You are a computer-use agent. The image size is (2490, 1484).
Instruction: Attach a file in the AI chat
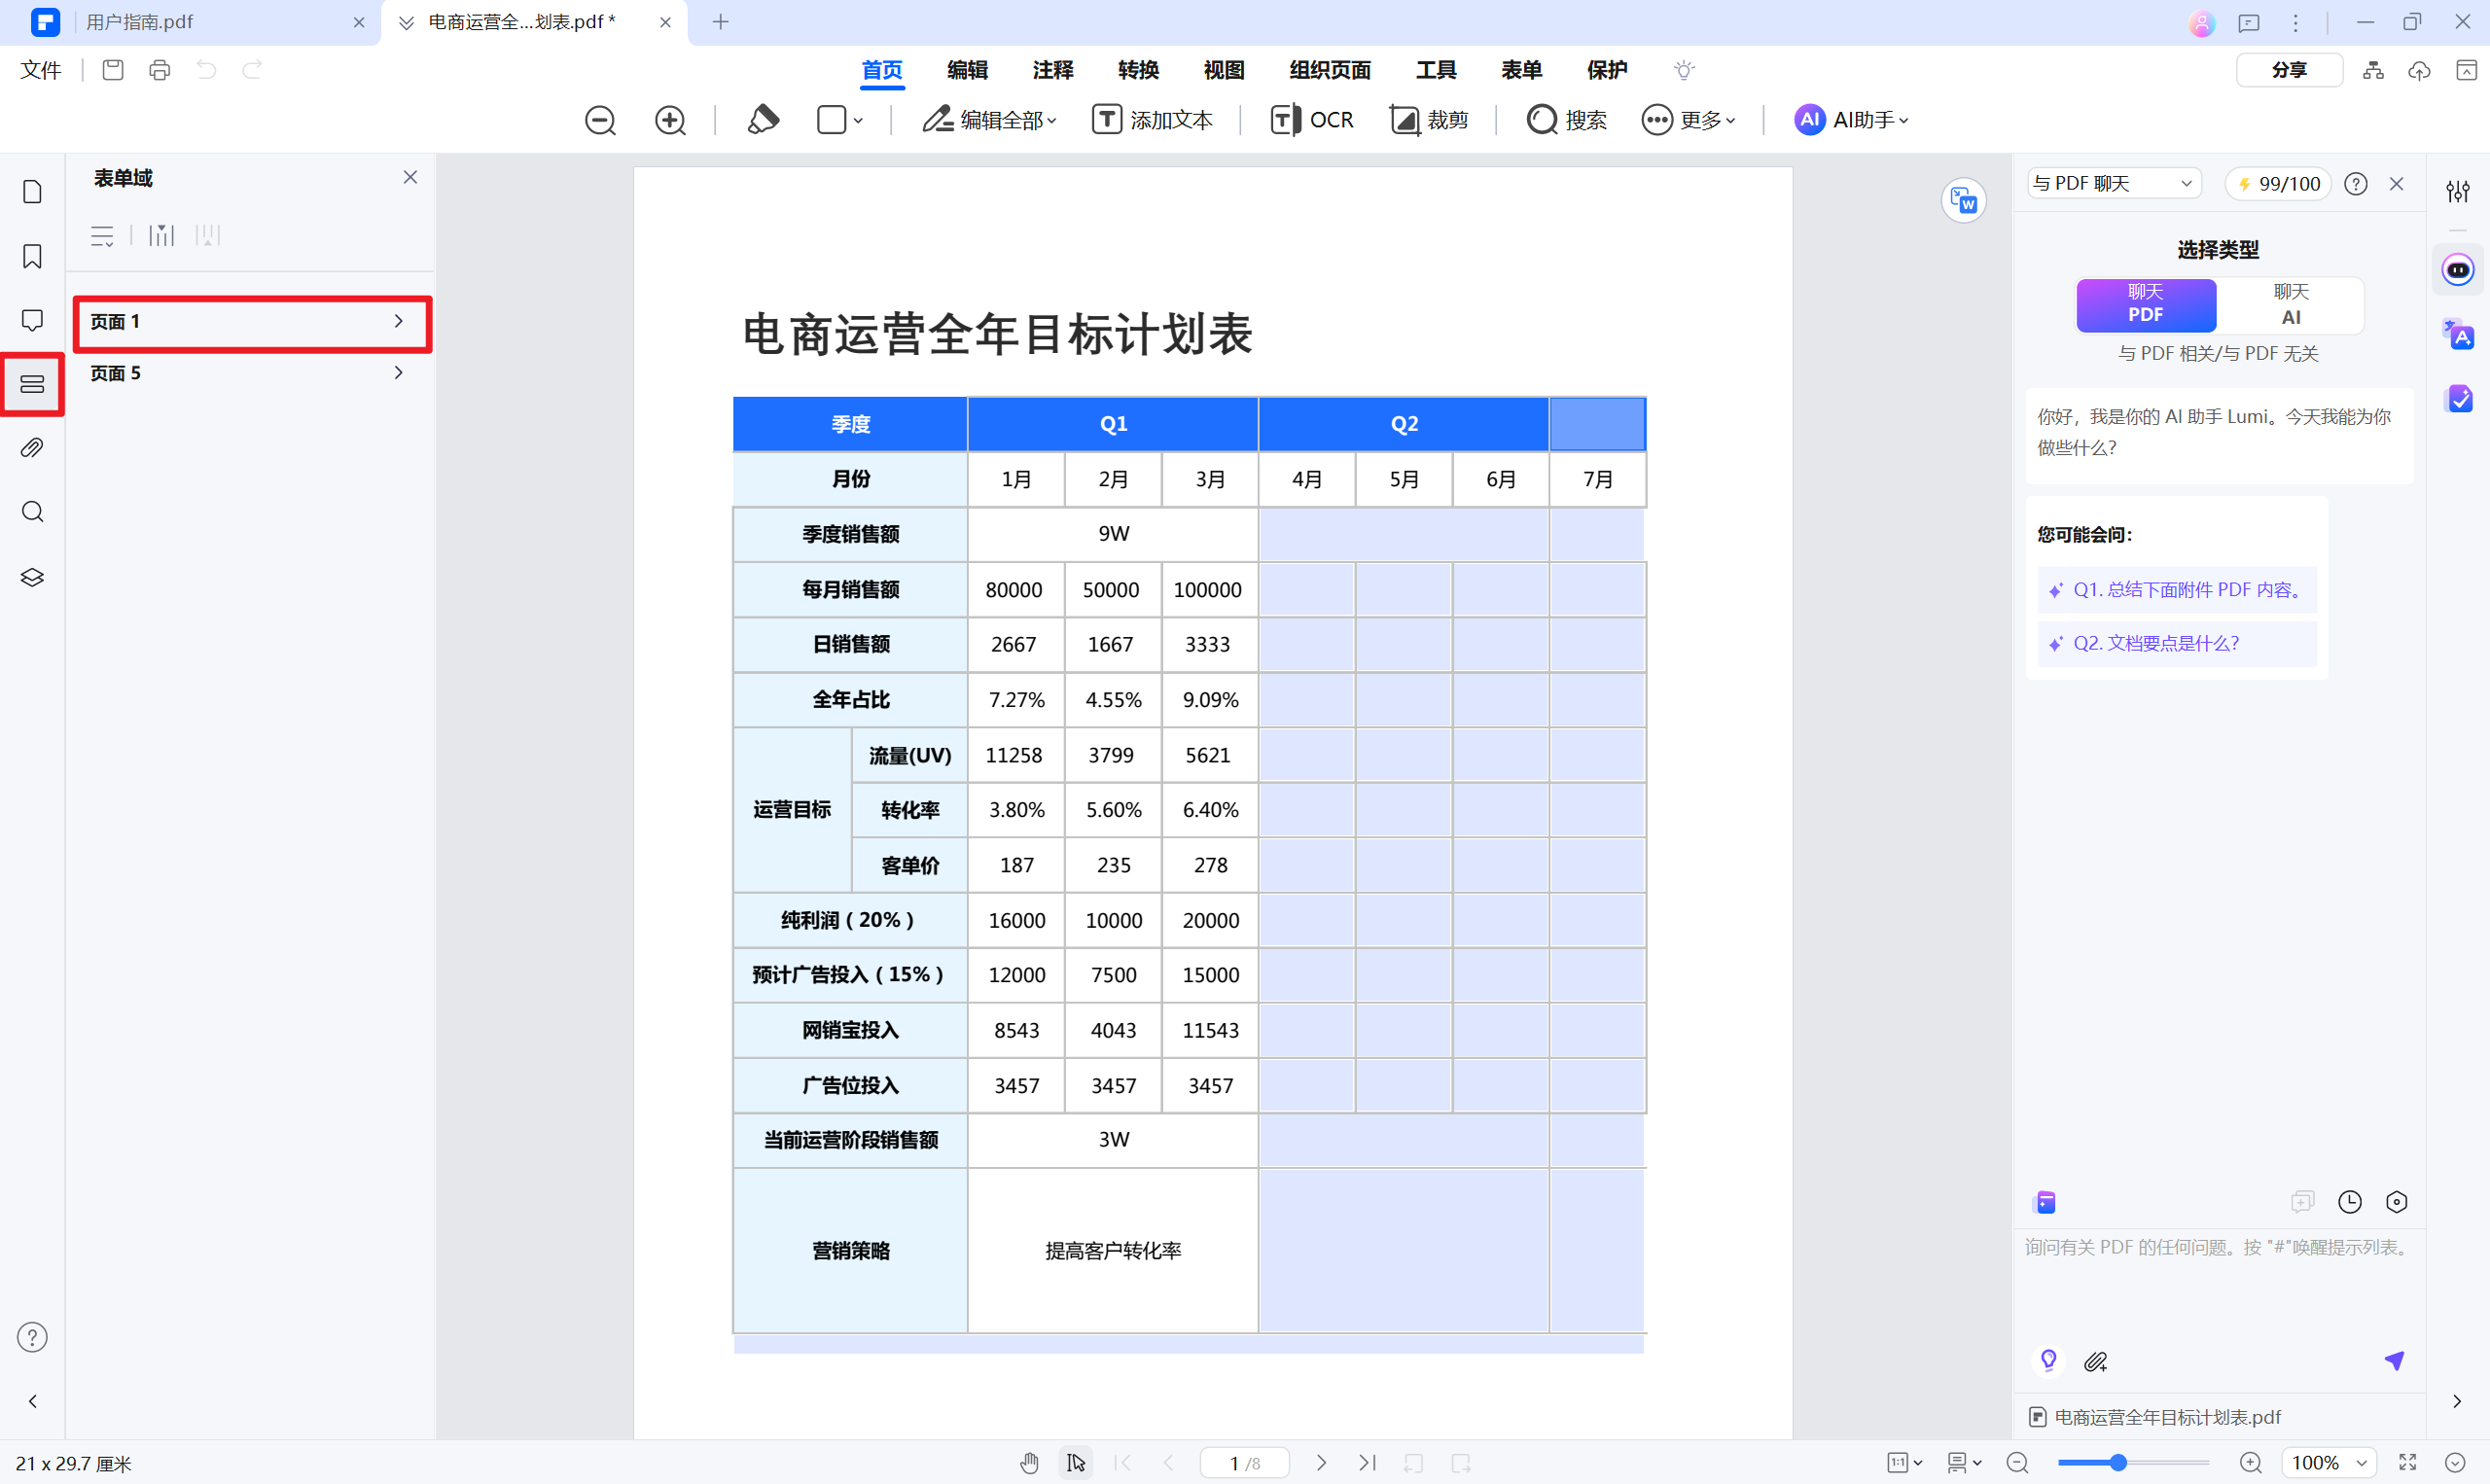coord(2095,1361)
